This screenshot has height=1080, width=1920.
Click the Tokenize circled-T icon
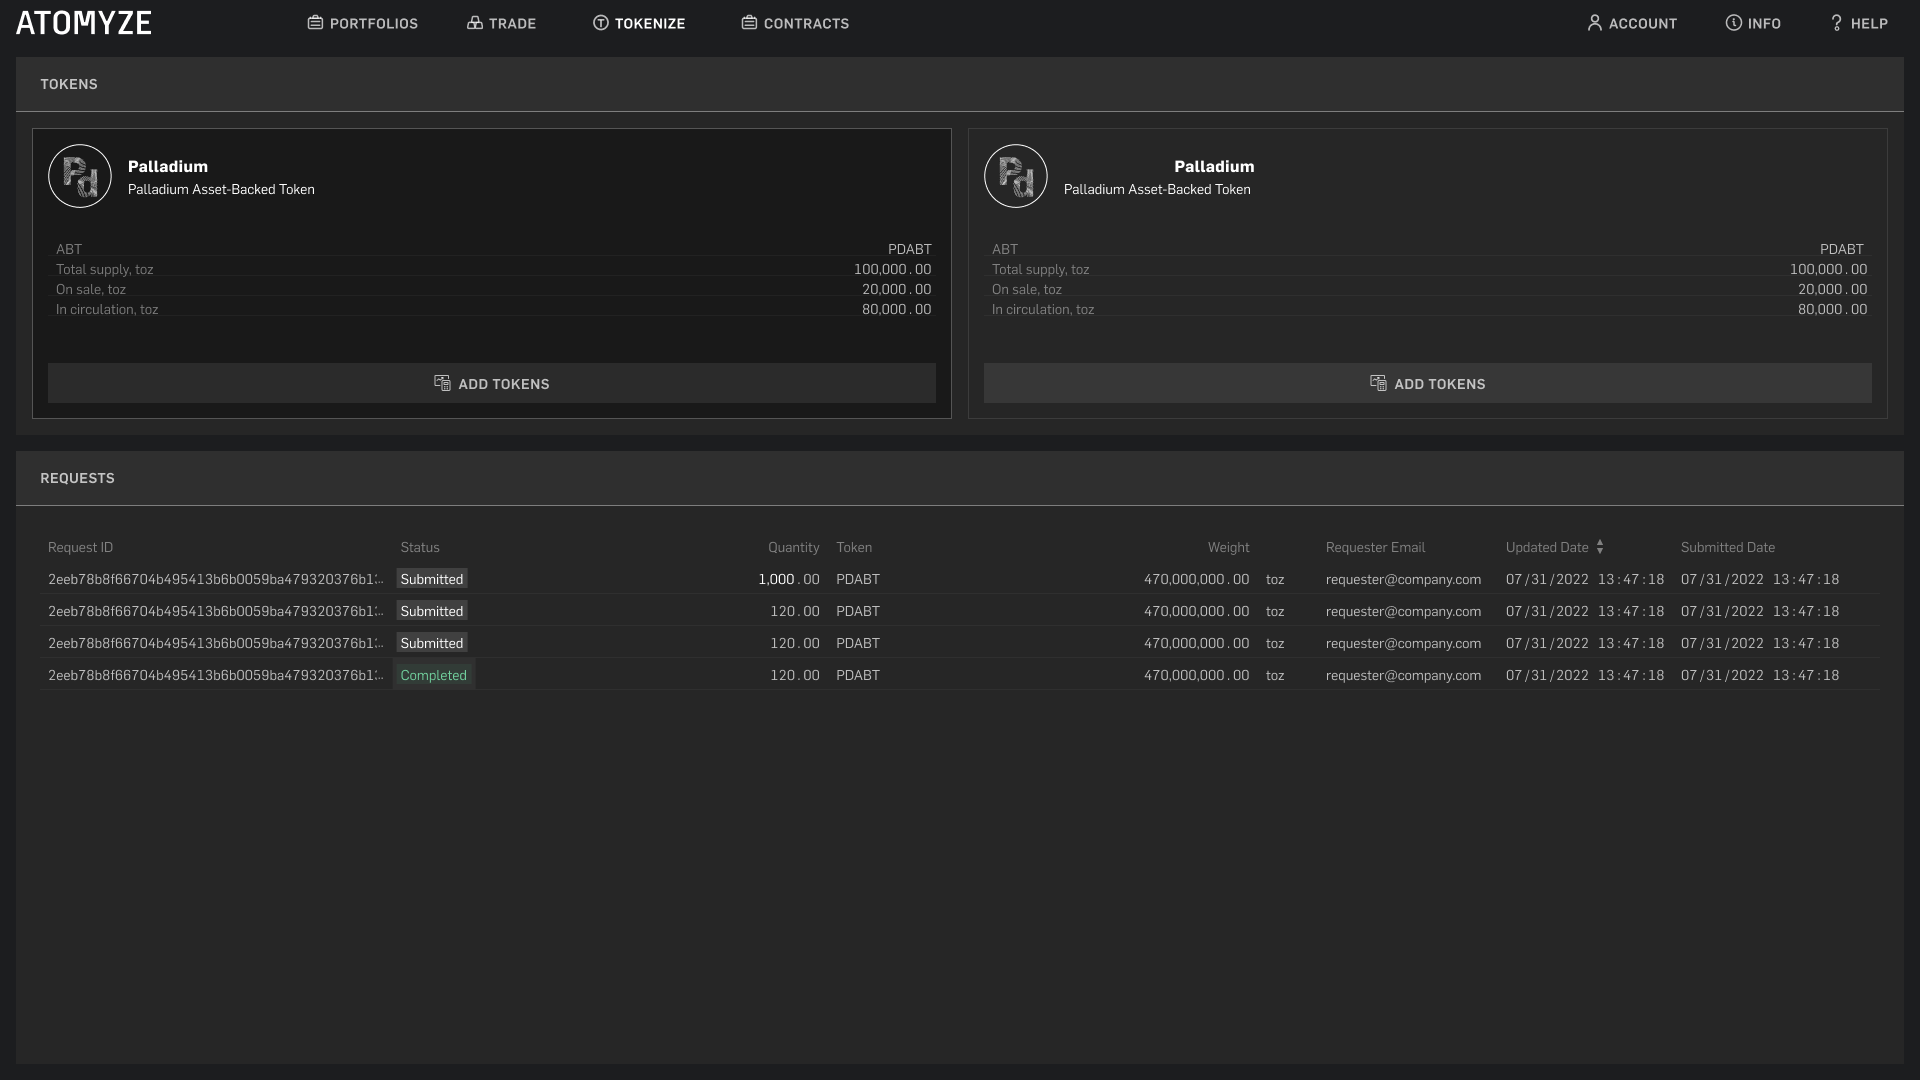[x=601, y=23]
